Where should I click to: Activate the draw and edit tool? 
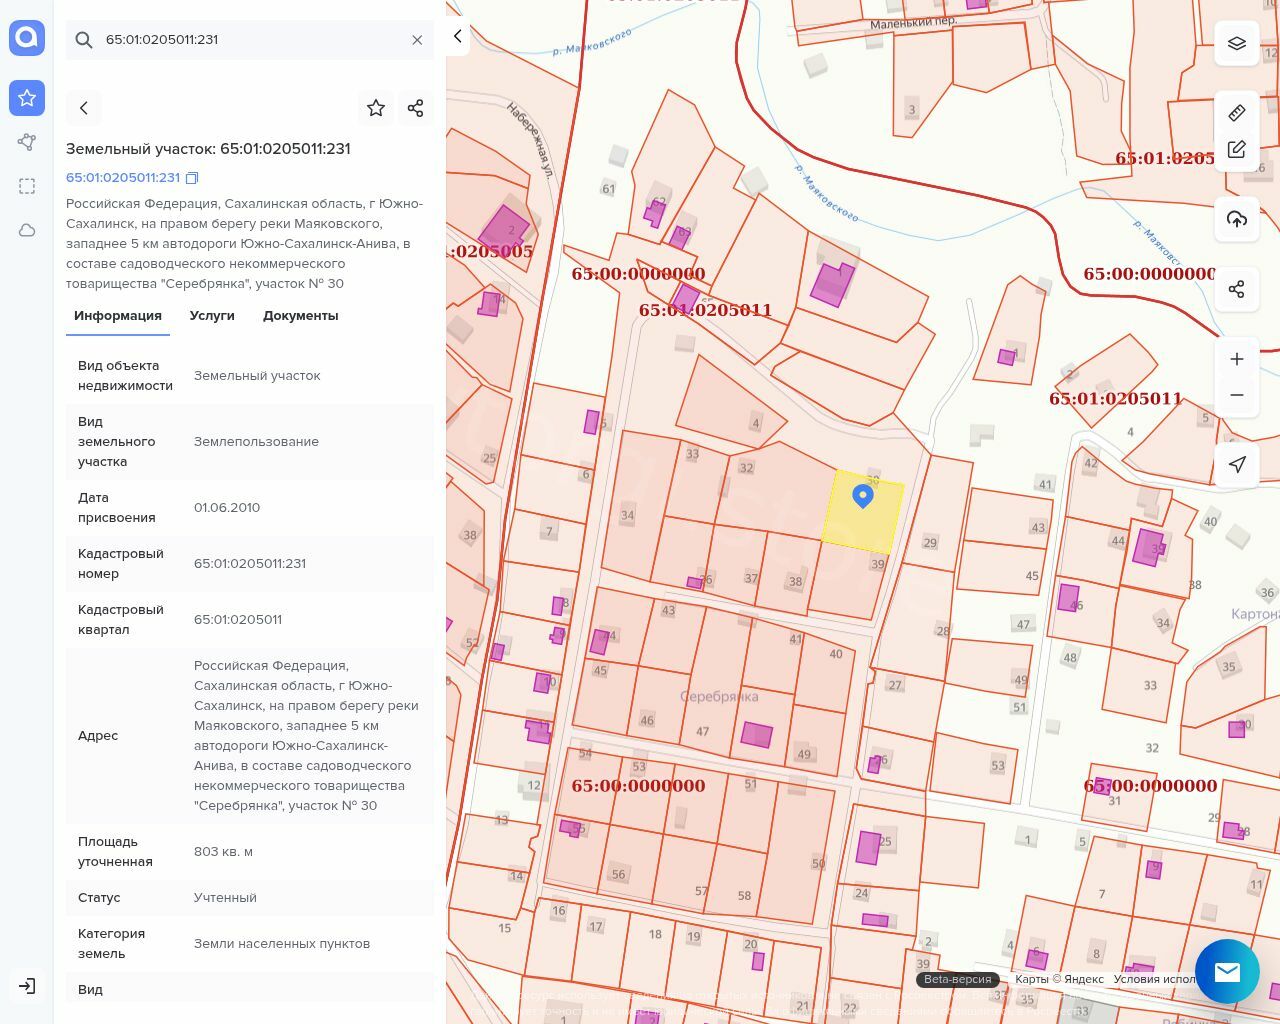pos(1237,149)
